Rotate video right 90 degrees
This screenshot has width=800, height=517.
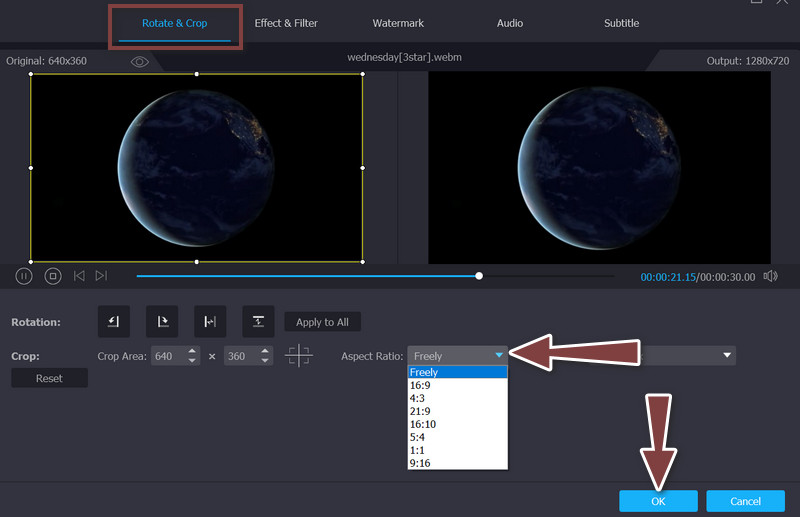pos(161,322)
